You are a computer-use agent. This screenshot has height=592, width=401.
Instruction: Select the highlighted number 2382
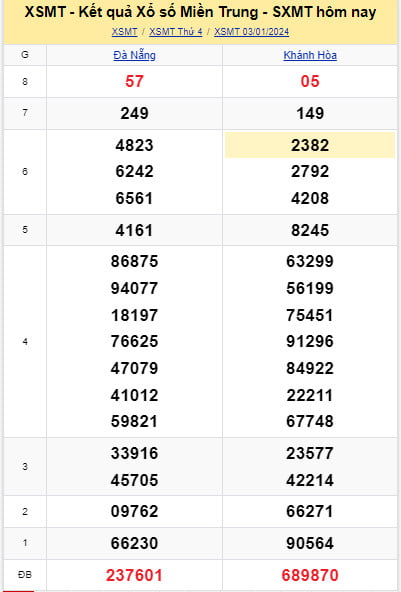310,145
